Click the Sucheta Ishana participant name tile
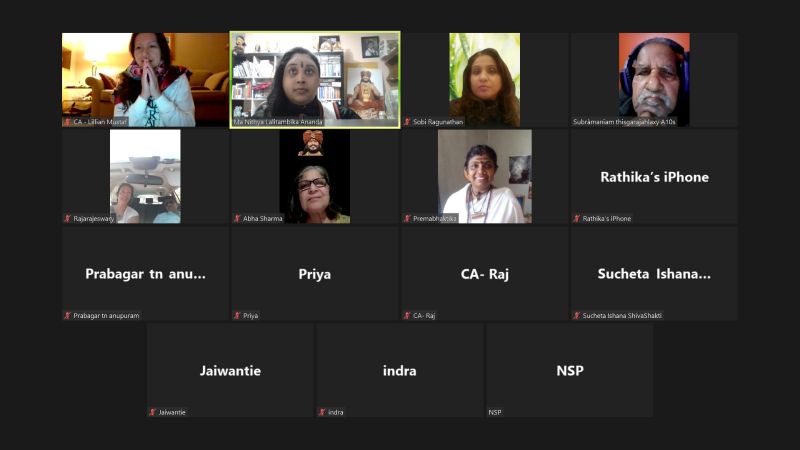The width and height of the screenshot is (800, 450). pyautogui.click(x=654, y=273)
